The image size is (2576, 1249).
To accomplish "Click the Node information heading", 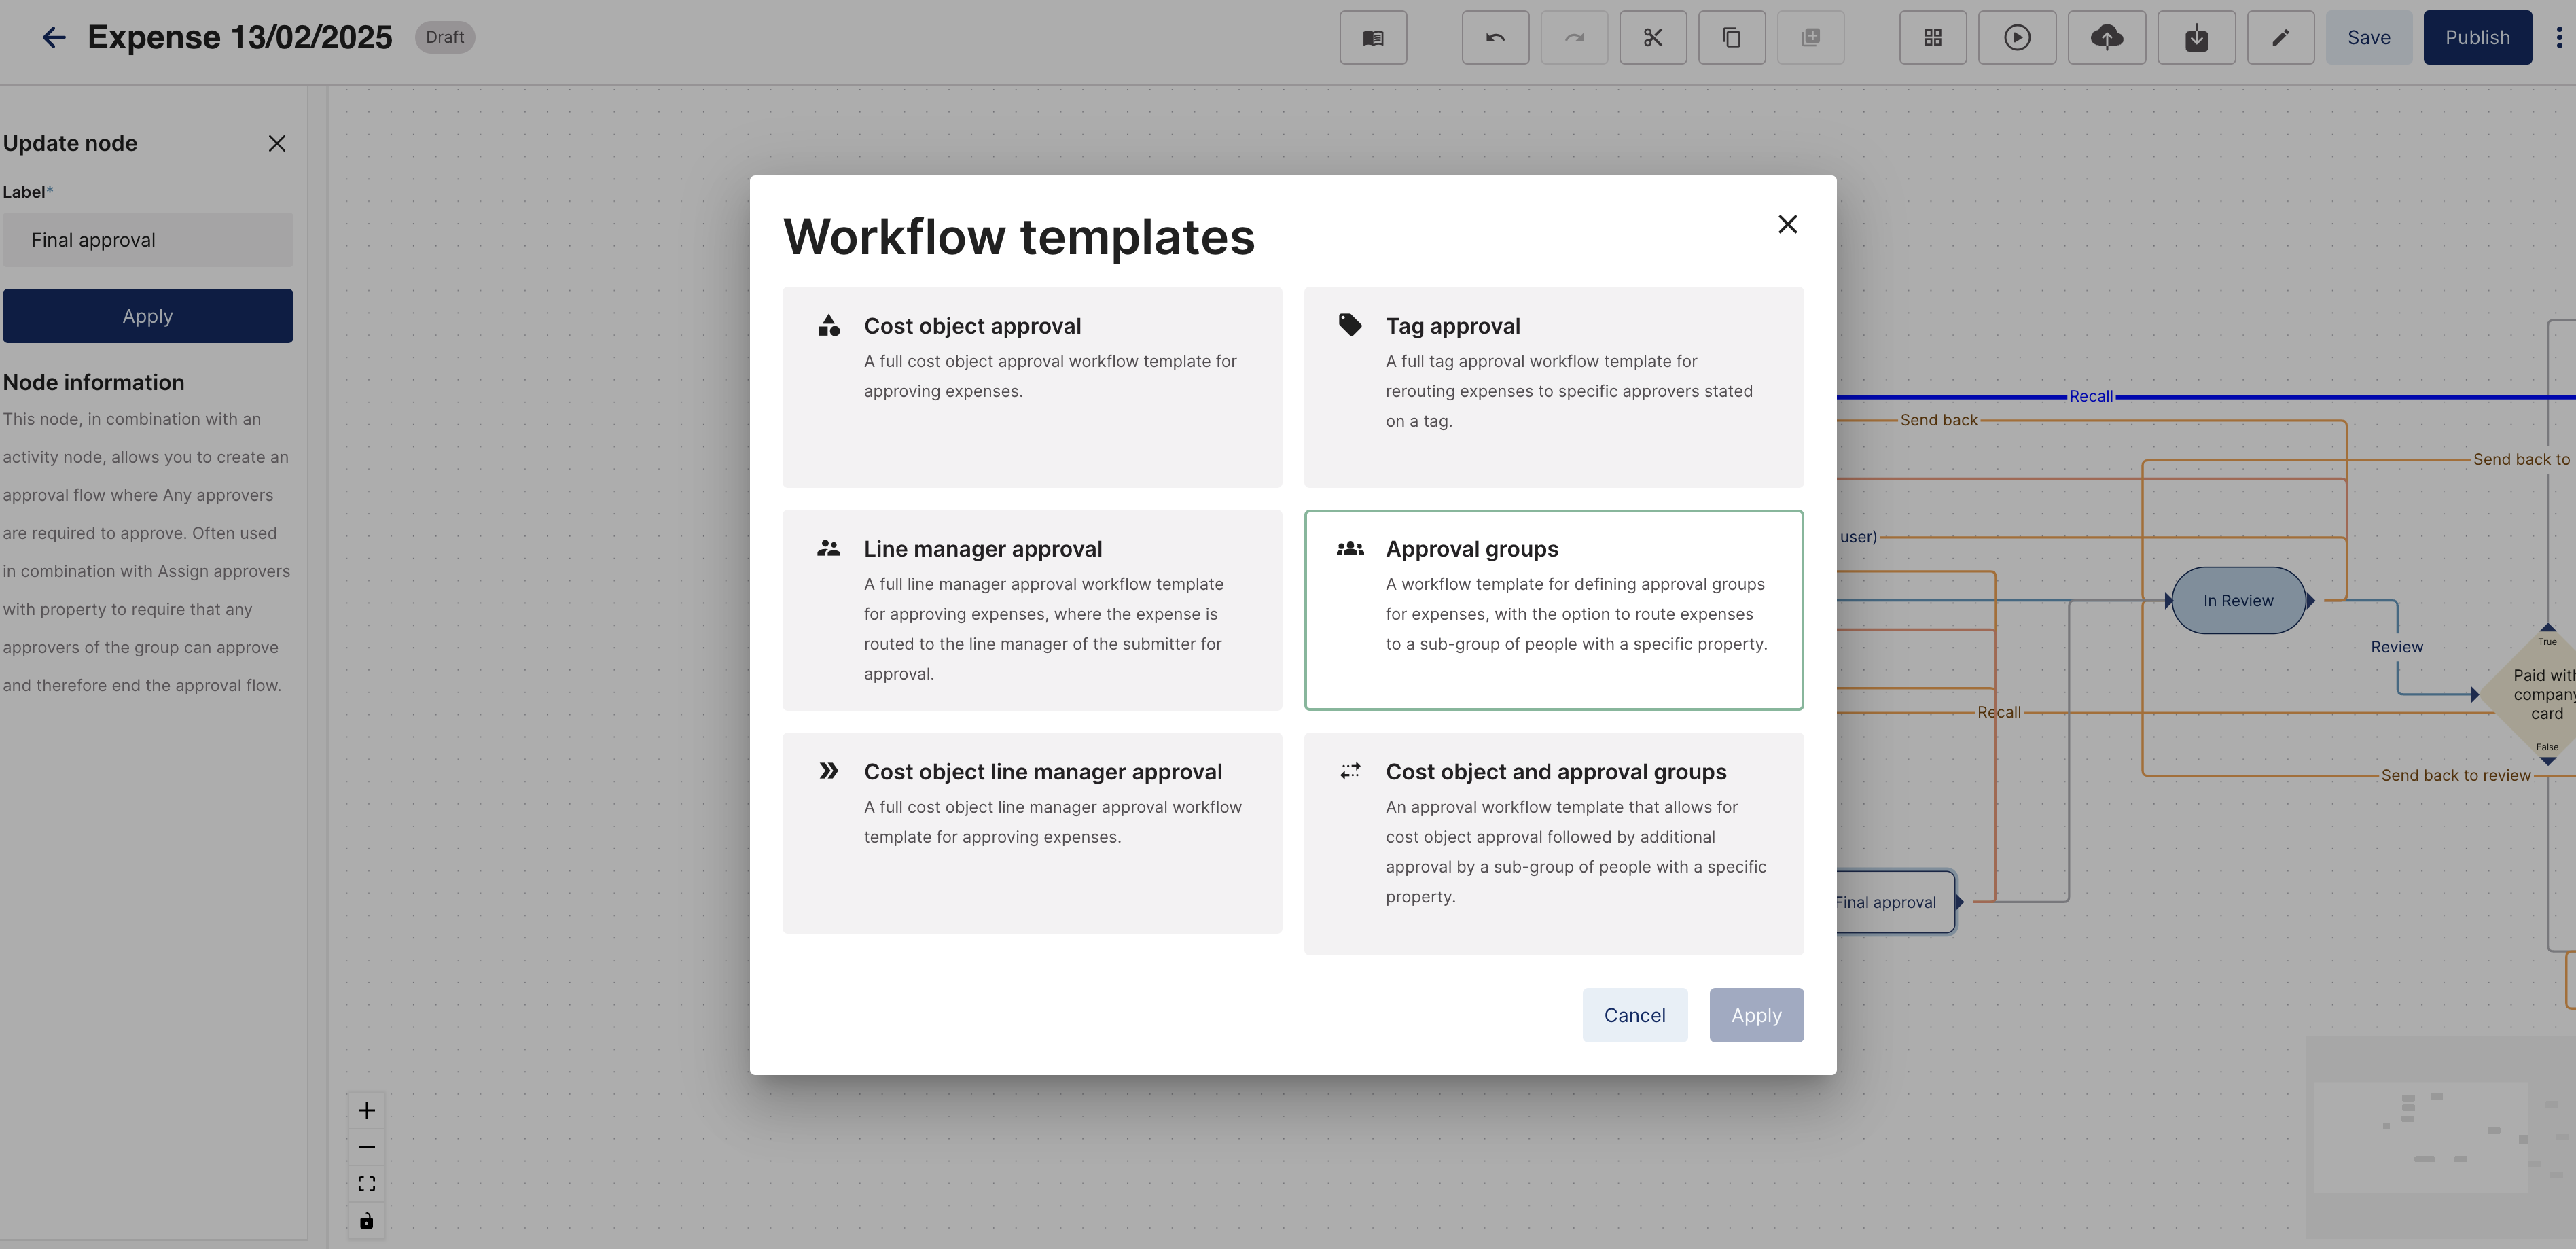I will point(94,382).
